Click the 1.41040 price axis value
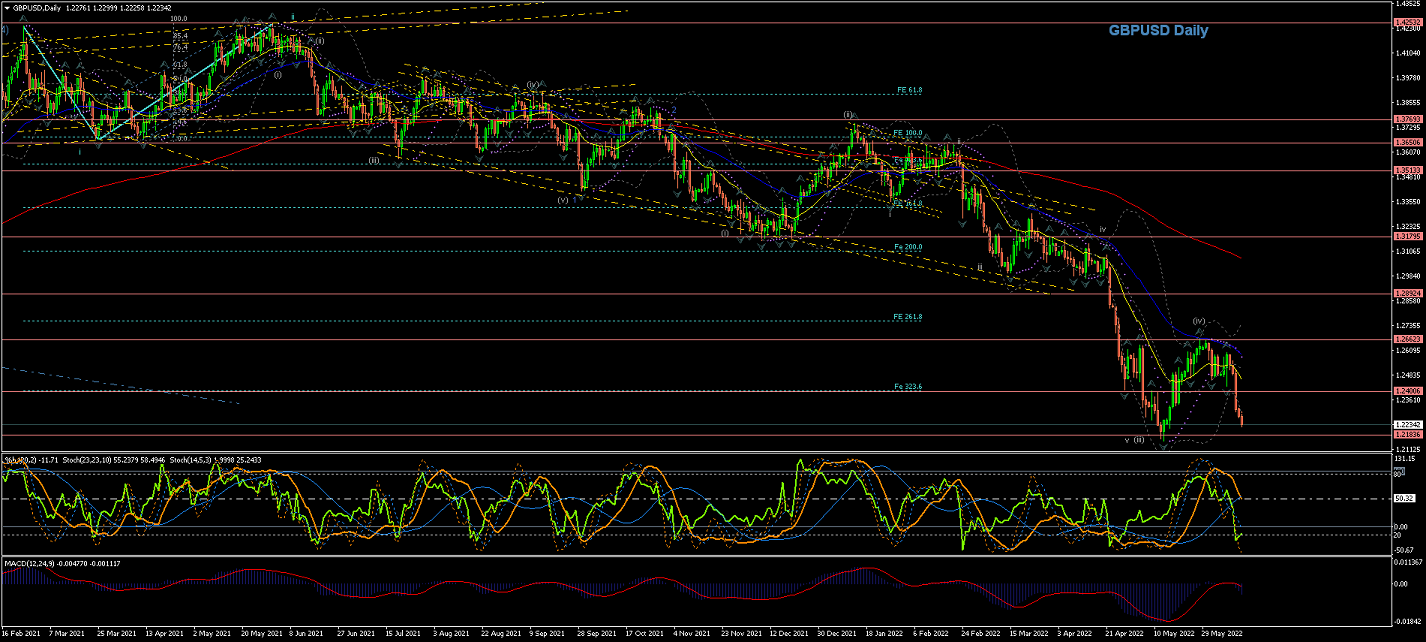Image resolution: width=1426 pixels, height=642 pixels. coord(1407,53)
